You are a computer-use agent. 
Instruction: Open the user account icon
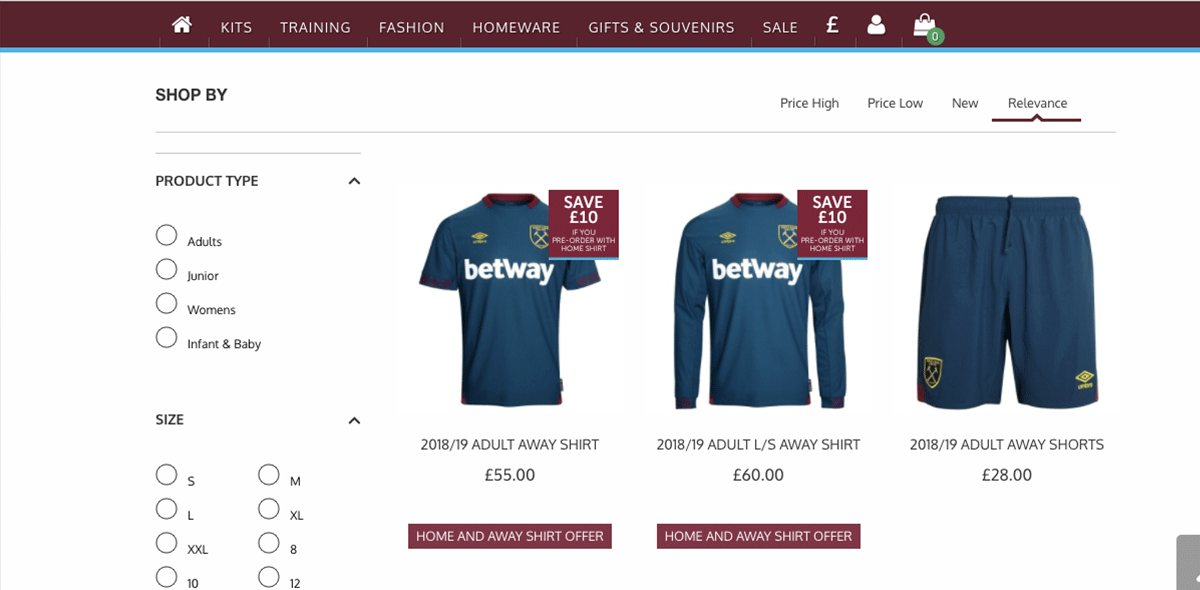(x=876, y=26)
